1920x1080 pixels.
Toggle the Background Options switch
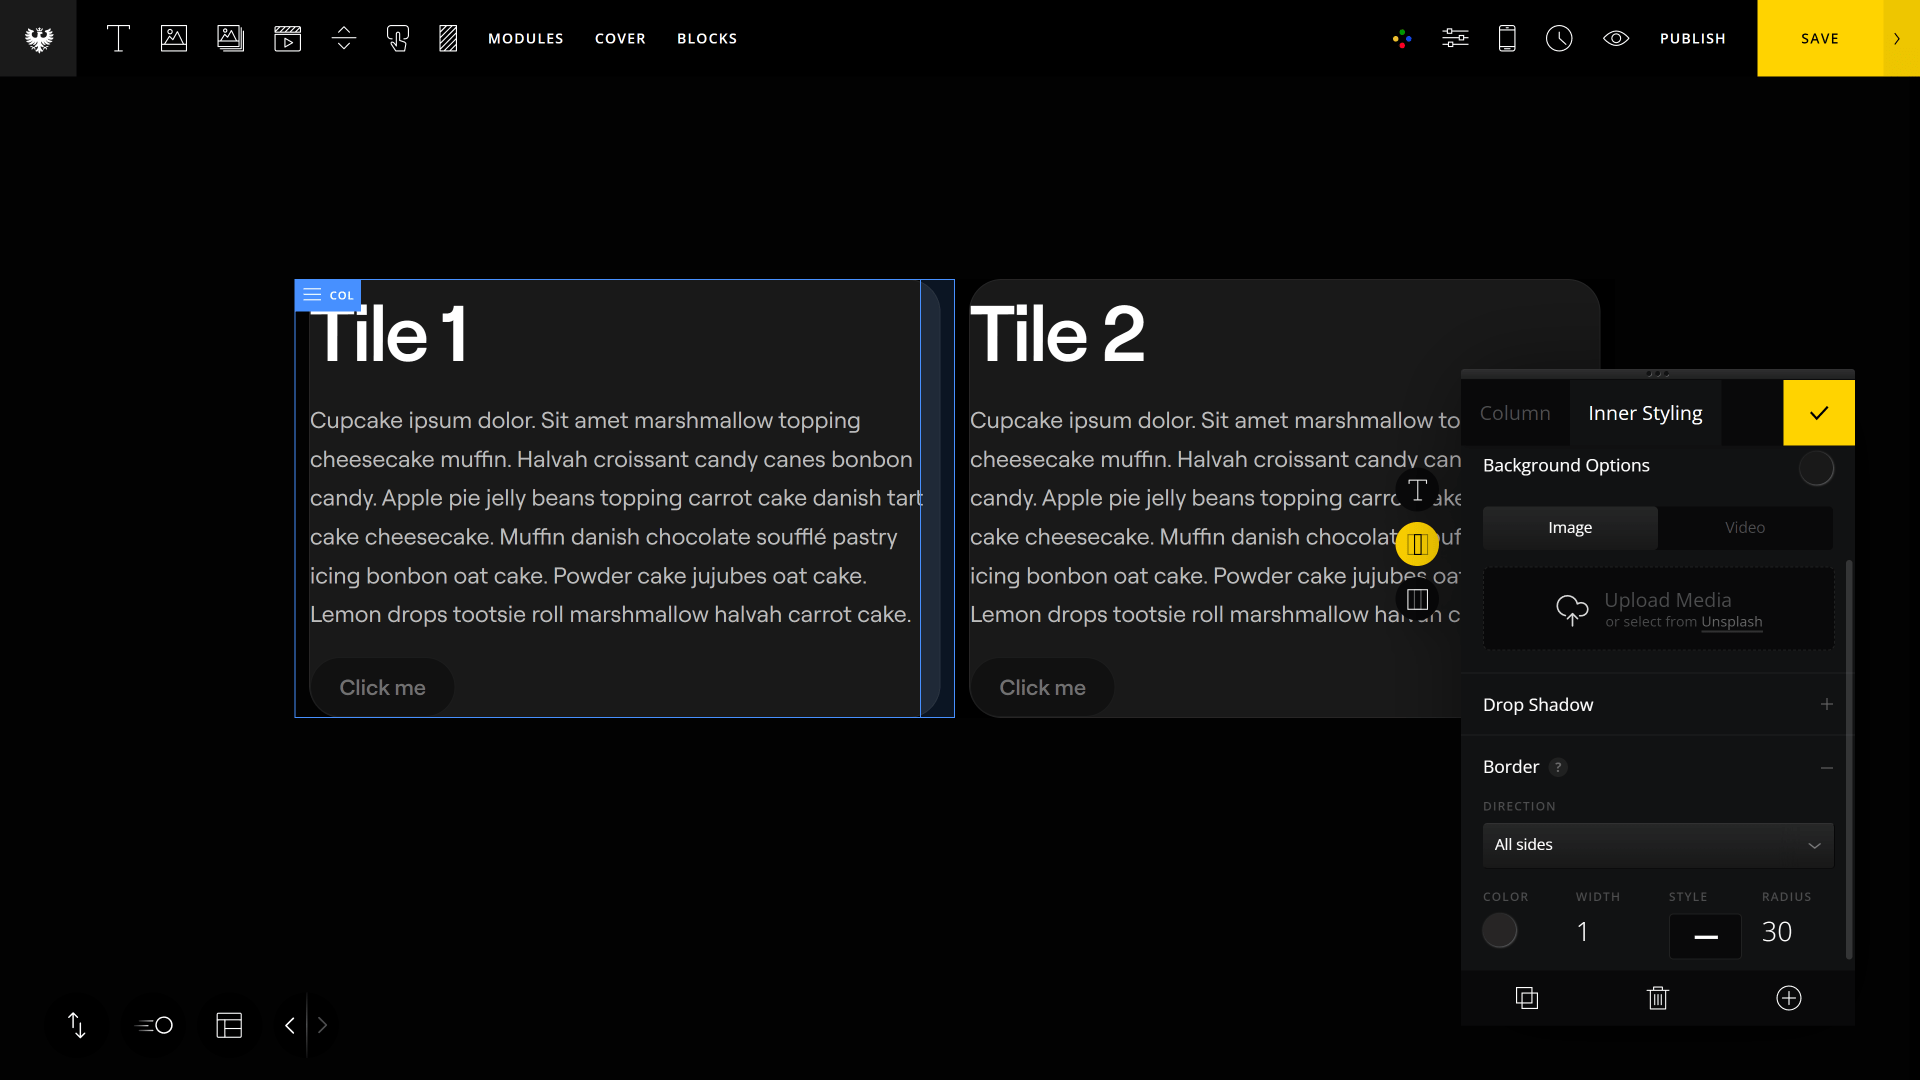(x=1816, y=468)
